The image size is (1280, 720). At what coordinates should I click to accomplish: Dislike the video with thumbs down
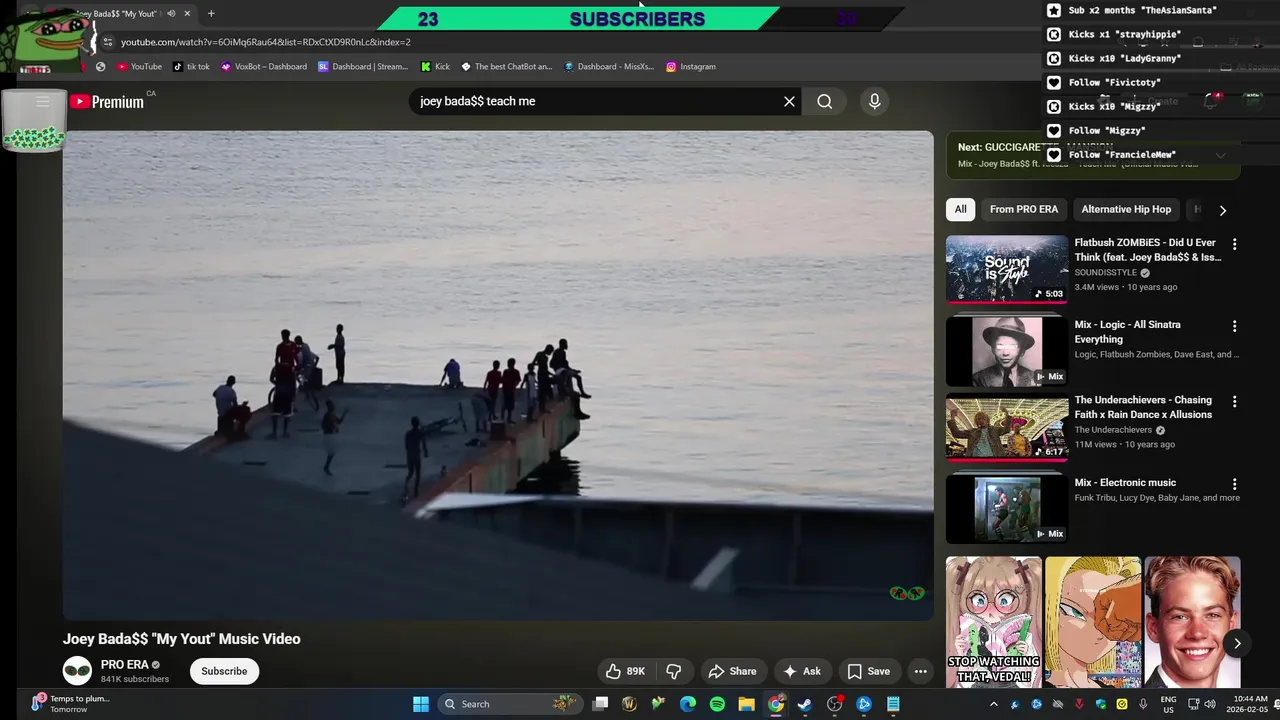(x=674, y=671)
